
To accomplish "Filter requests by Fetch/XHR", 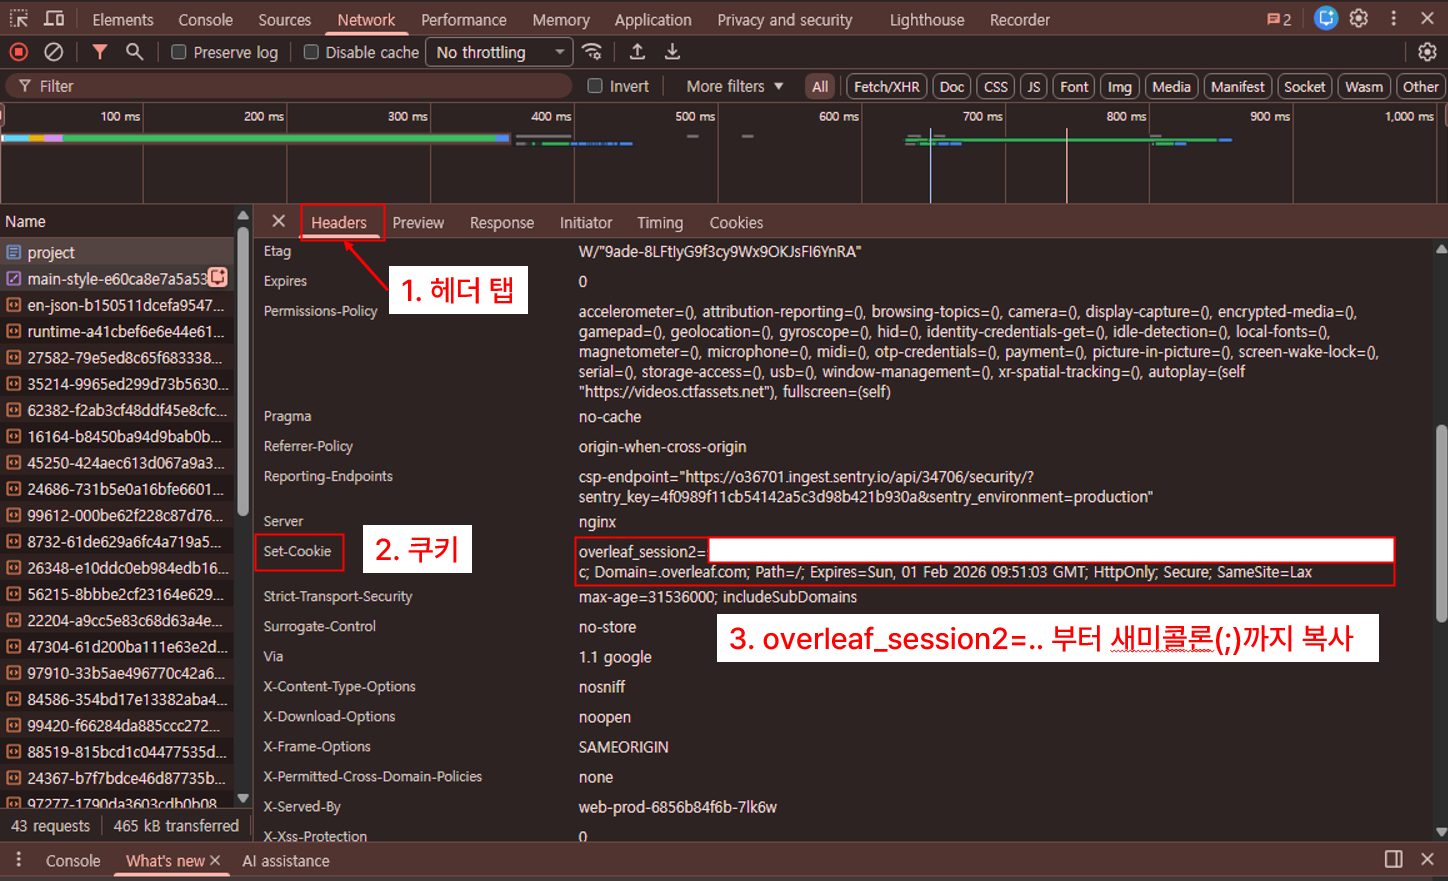I will click(886, 87).
